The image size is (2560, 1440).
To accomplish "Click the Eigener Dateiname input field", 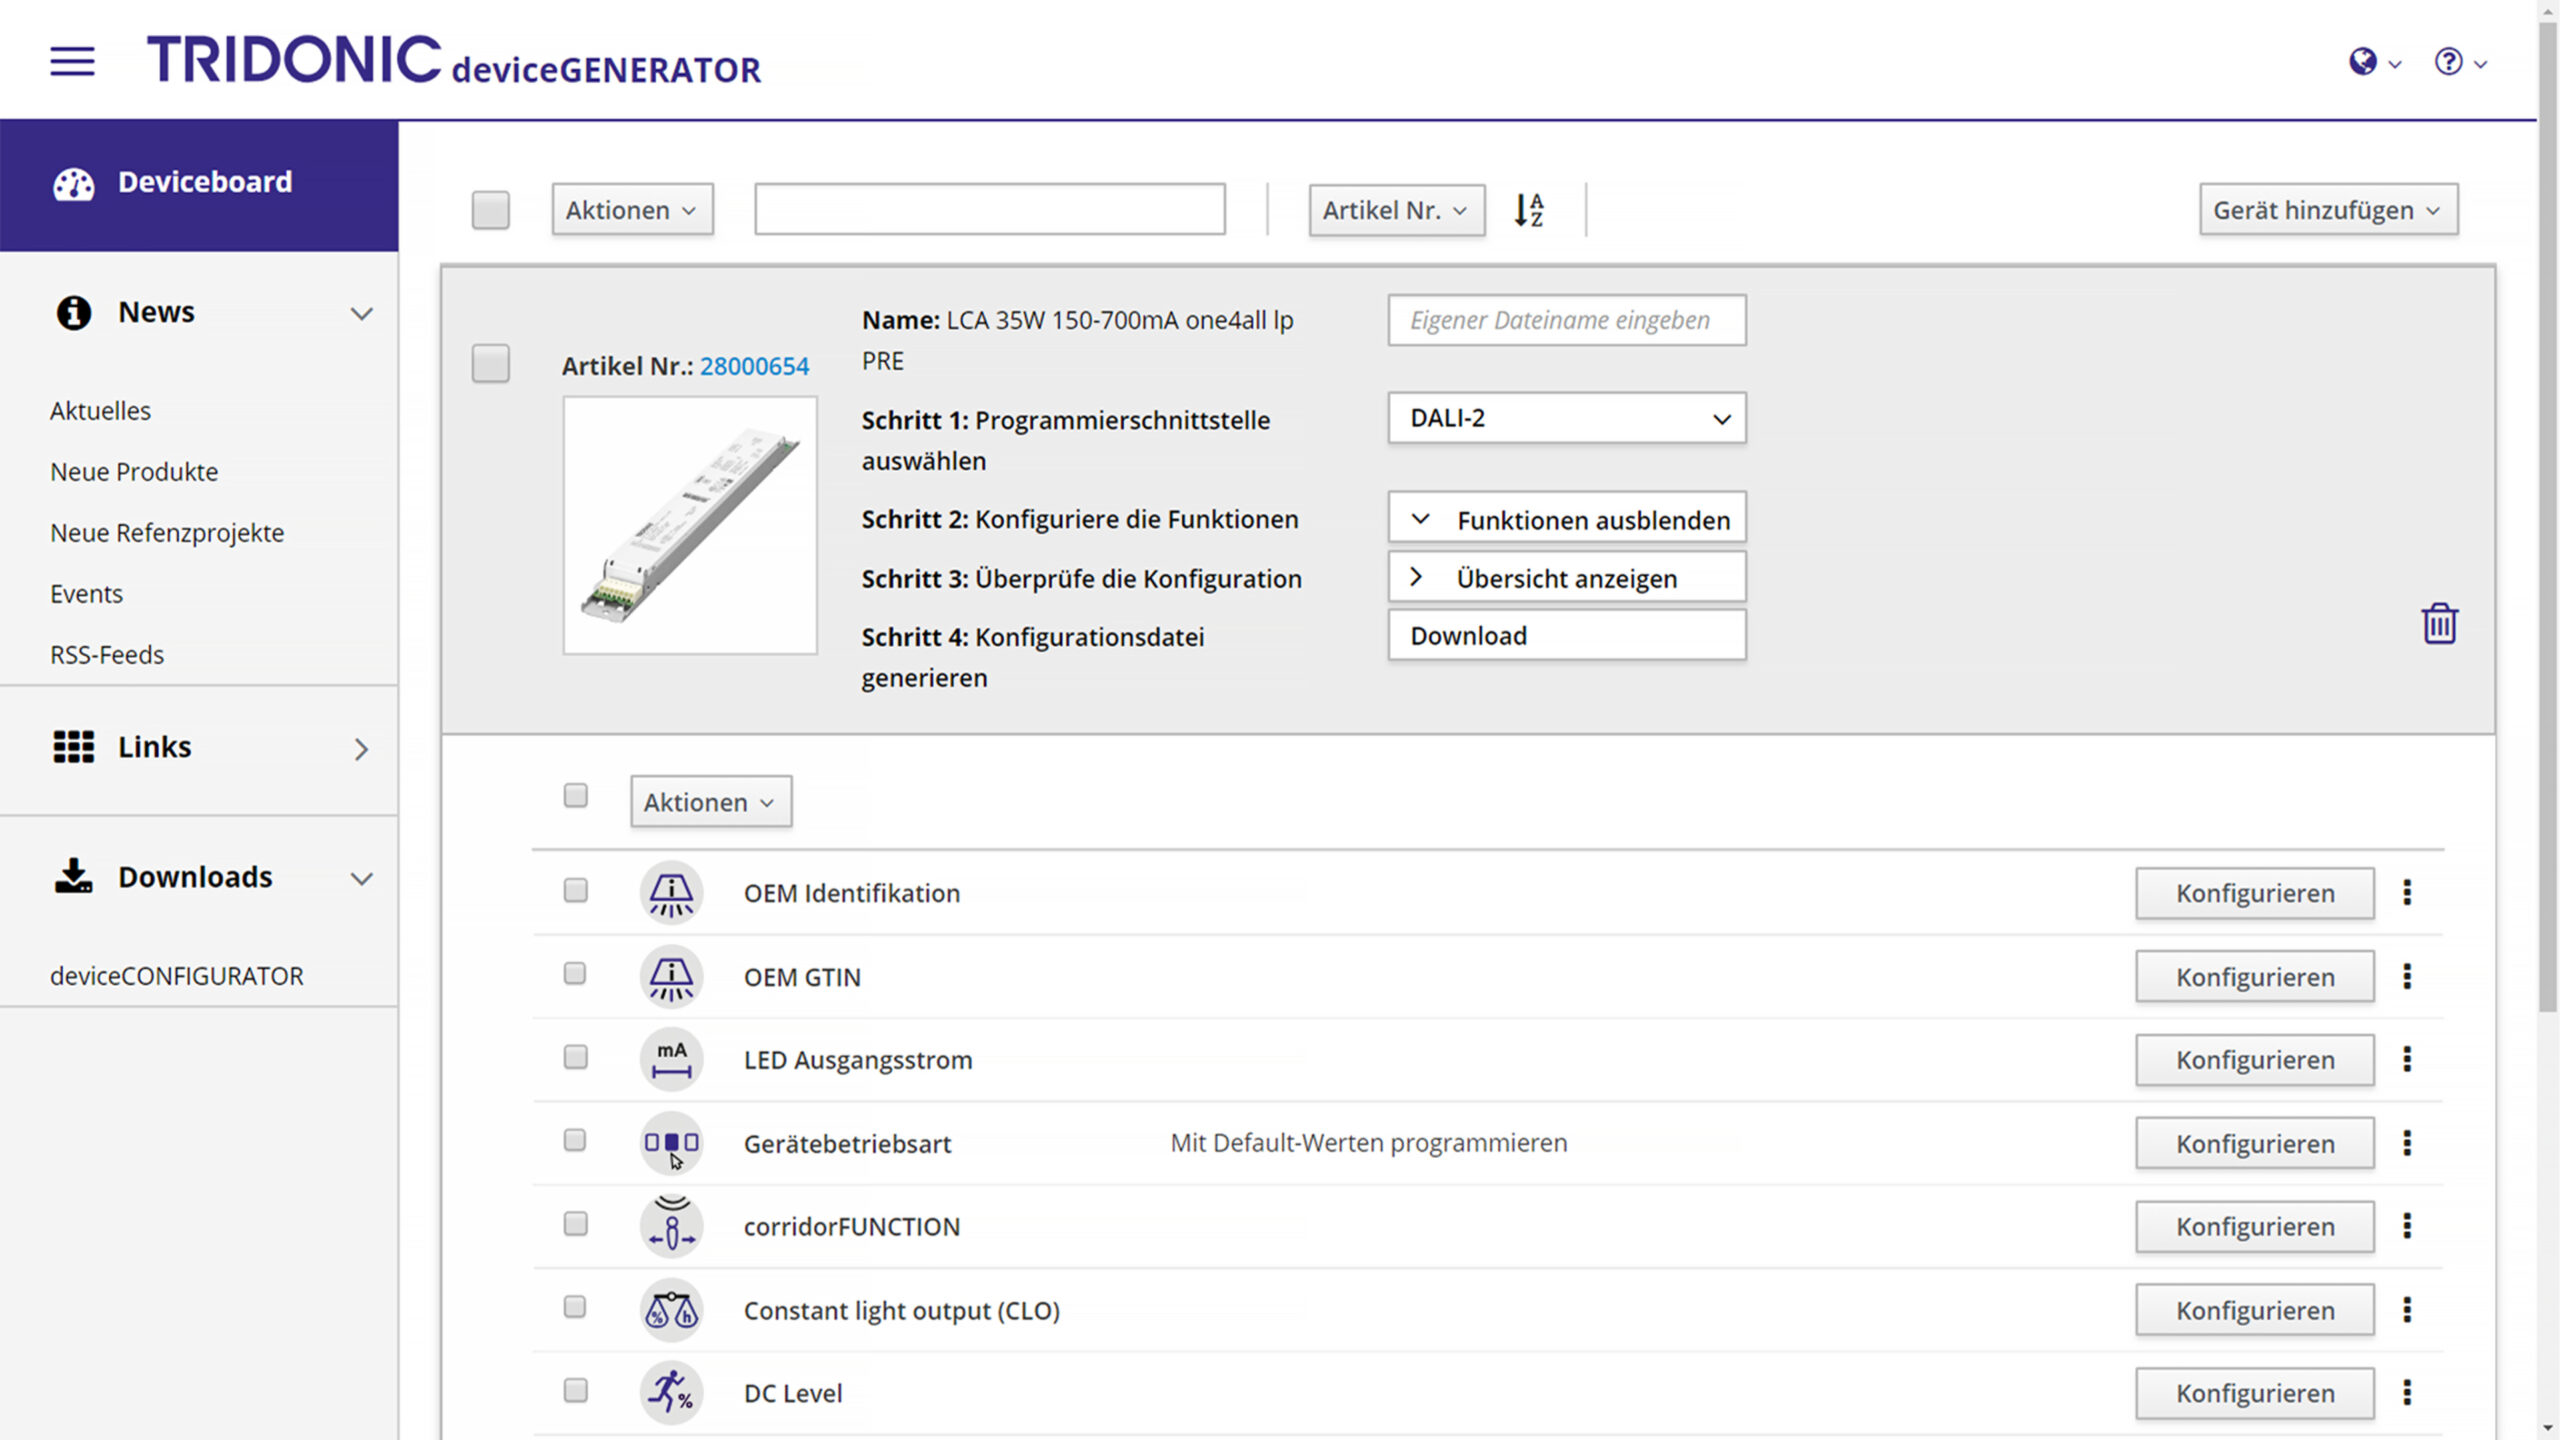I will tap(1566, 320).
